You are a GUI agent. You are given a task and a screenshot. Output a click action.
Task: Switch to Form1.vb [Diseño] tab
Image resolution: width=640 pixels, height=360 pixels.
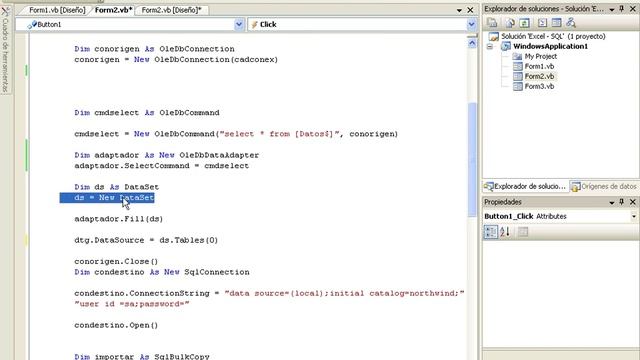click(x=57, y=10)
